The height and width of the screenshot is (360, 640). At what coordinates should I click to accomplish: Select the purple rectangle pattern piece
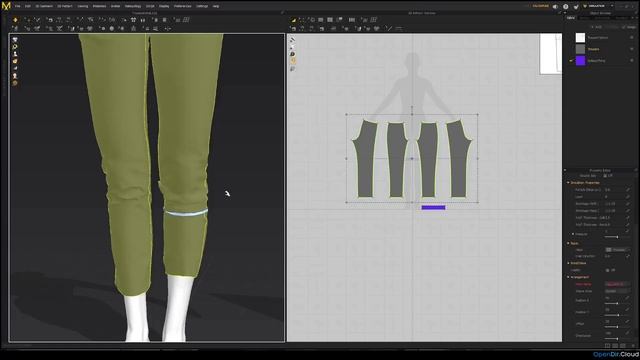[x=433, y=208]
